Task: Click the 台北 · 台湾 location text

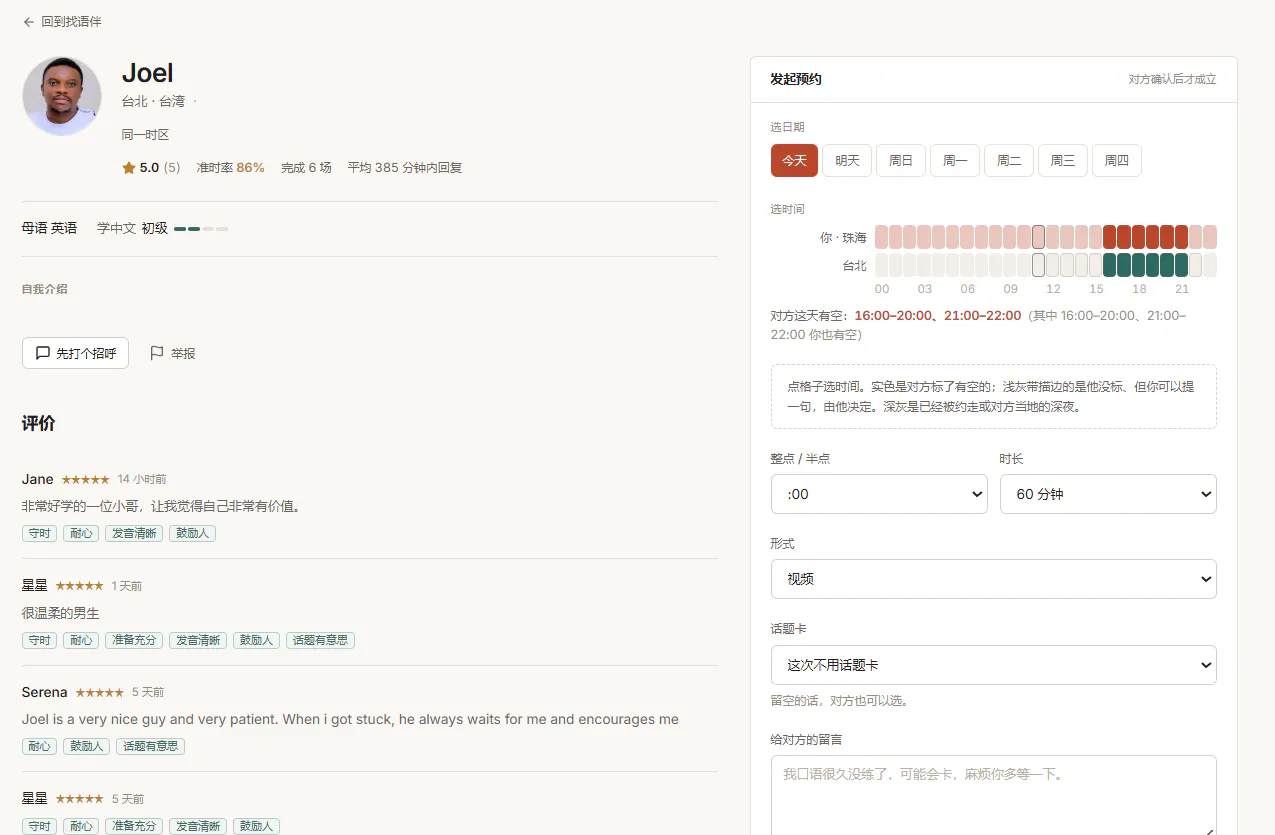Action: coord(153,101)
